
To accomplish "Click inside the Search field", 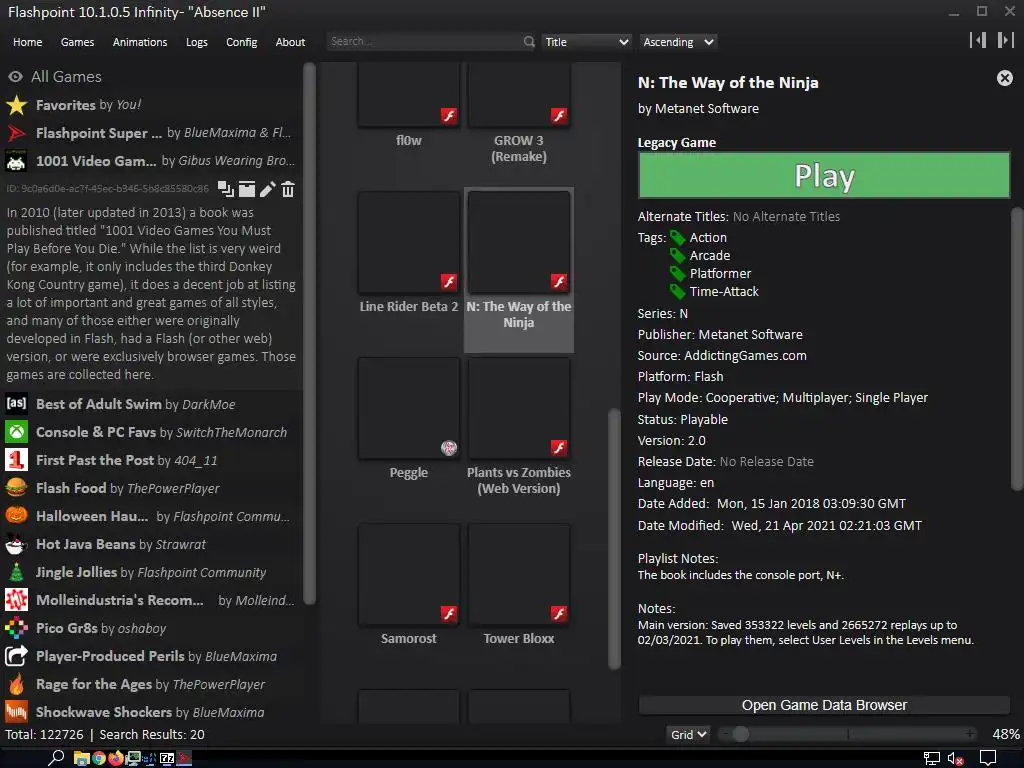I will [x=424, y=42].
